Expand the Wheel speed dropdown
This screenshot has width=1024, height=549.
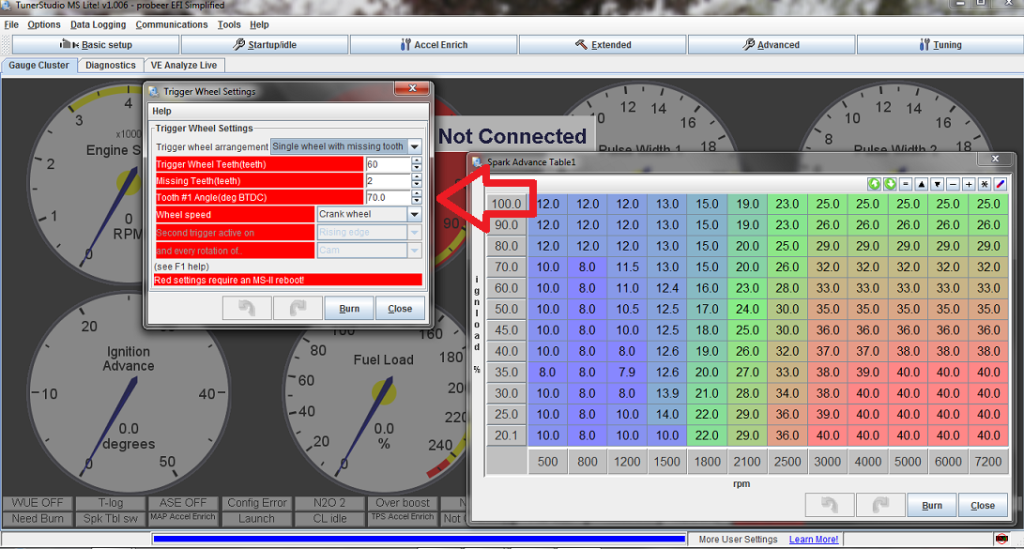[414, 214]
